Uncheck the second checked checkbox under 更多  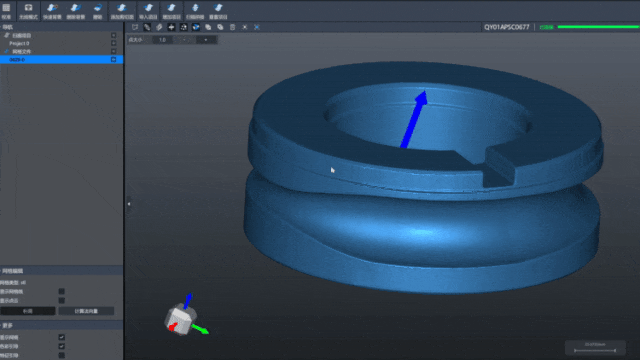(62, 346)
